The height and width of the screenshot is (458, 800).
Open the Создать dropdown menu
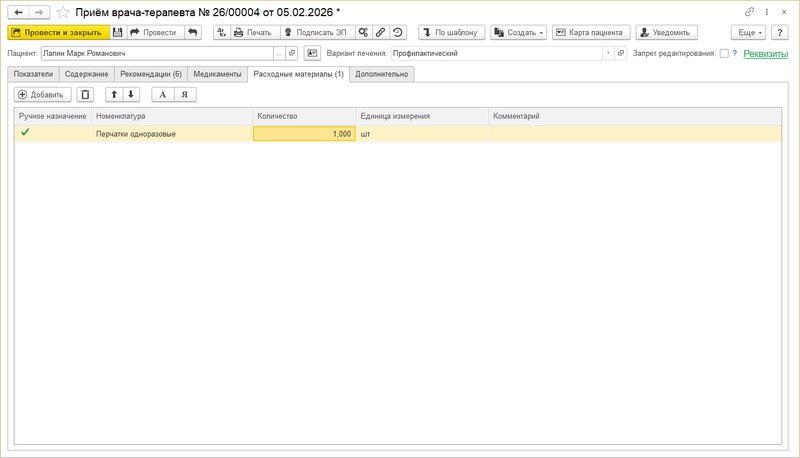[518, 32]
